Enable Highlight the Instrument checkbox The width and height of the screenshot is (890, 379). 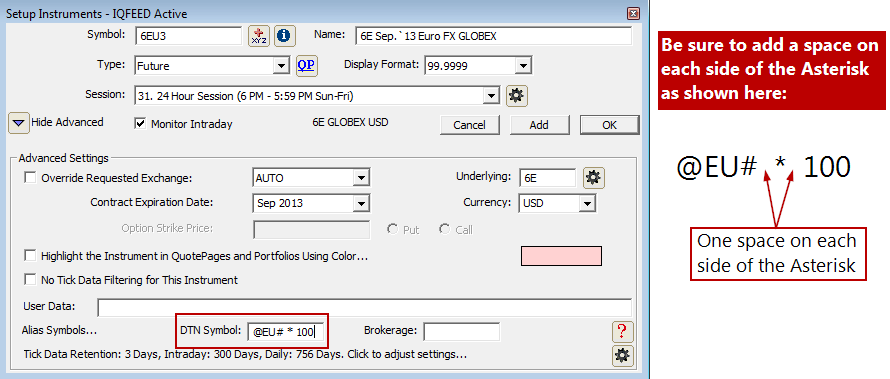[30, 256]
